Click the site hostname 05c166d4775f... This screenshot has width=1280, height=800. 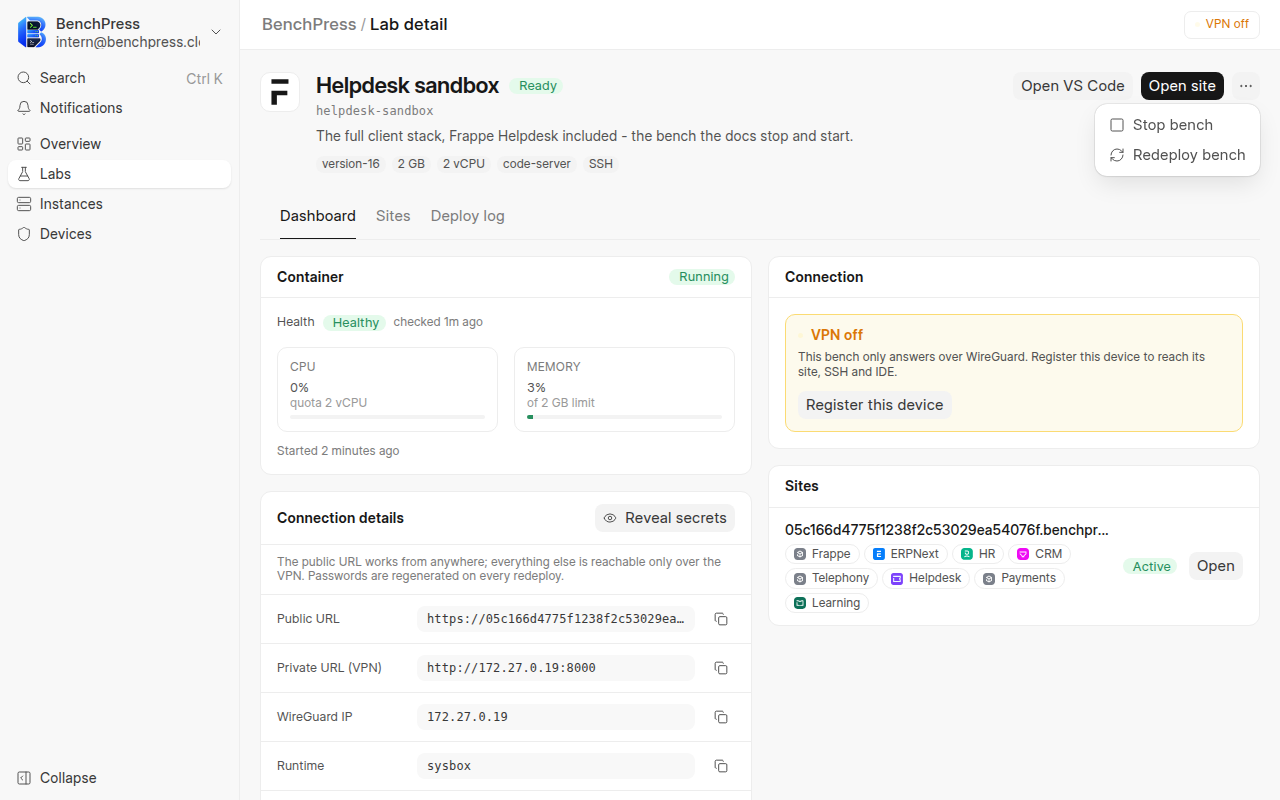946,530
